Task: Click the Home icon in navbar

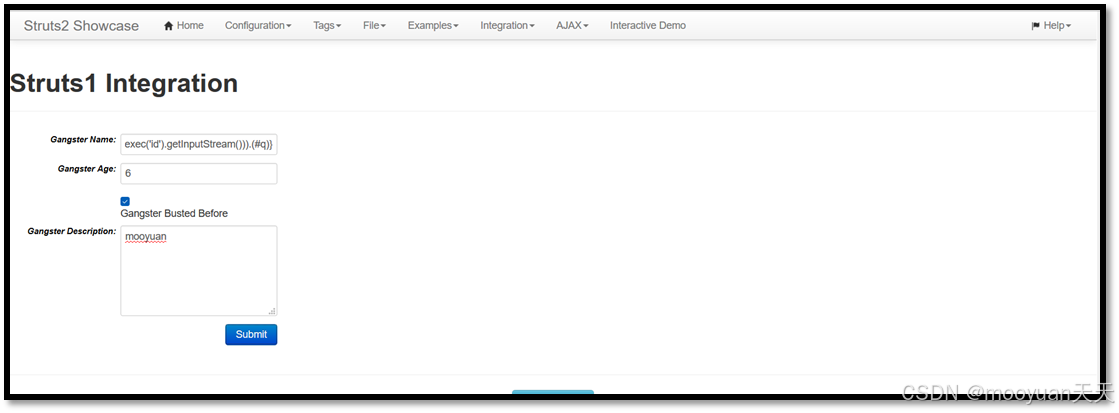Action: coord(168,26)
